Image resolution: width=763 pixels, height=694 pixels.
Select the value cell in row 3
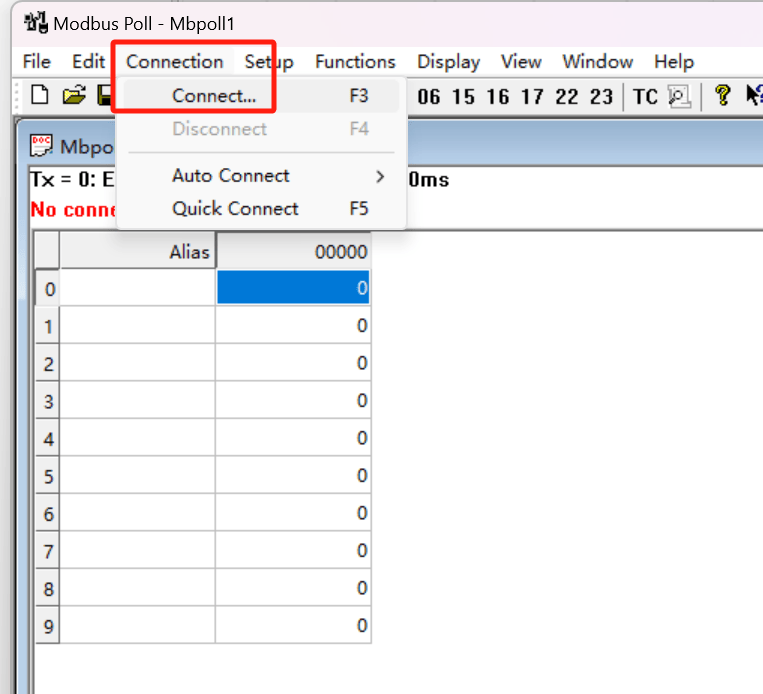tap(293, 400)
